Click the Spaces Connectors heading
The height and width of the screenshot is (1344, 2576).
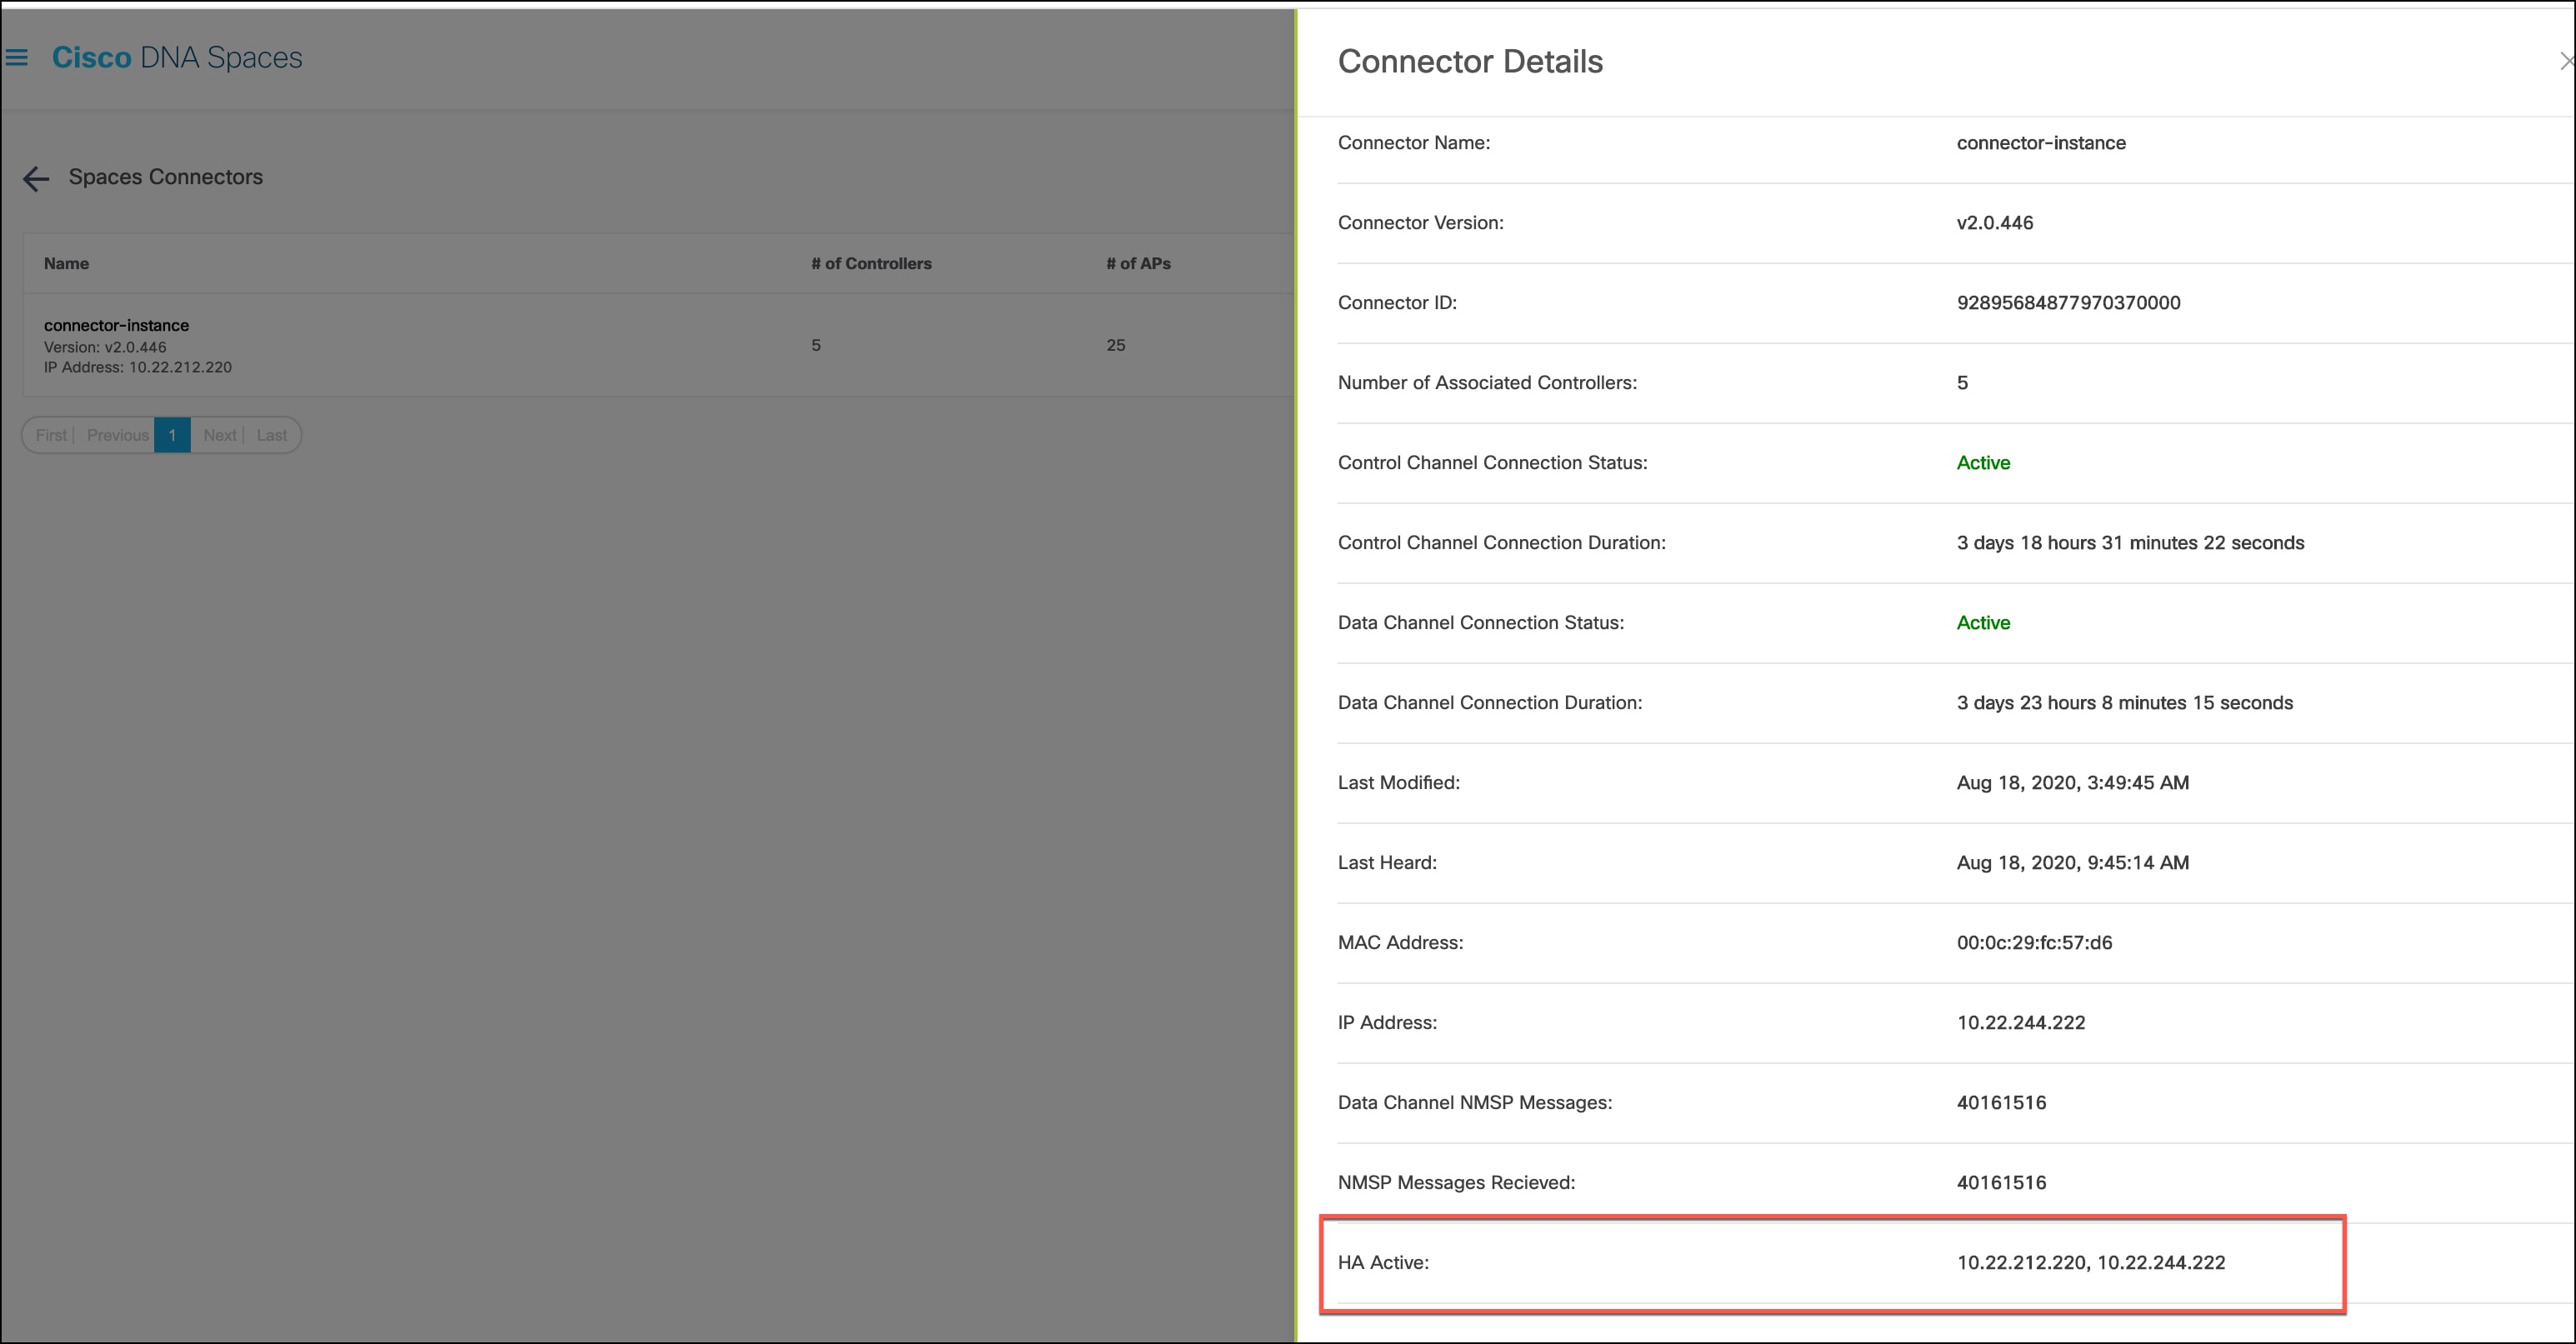pos(166,177)
